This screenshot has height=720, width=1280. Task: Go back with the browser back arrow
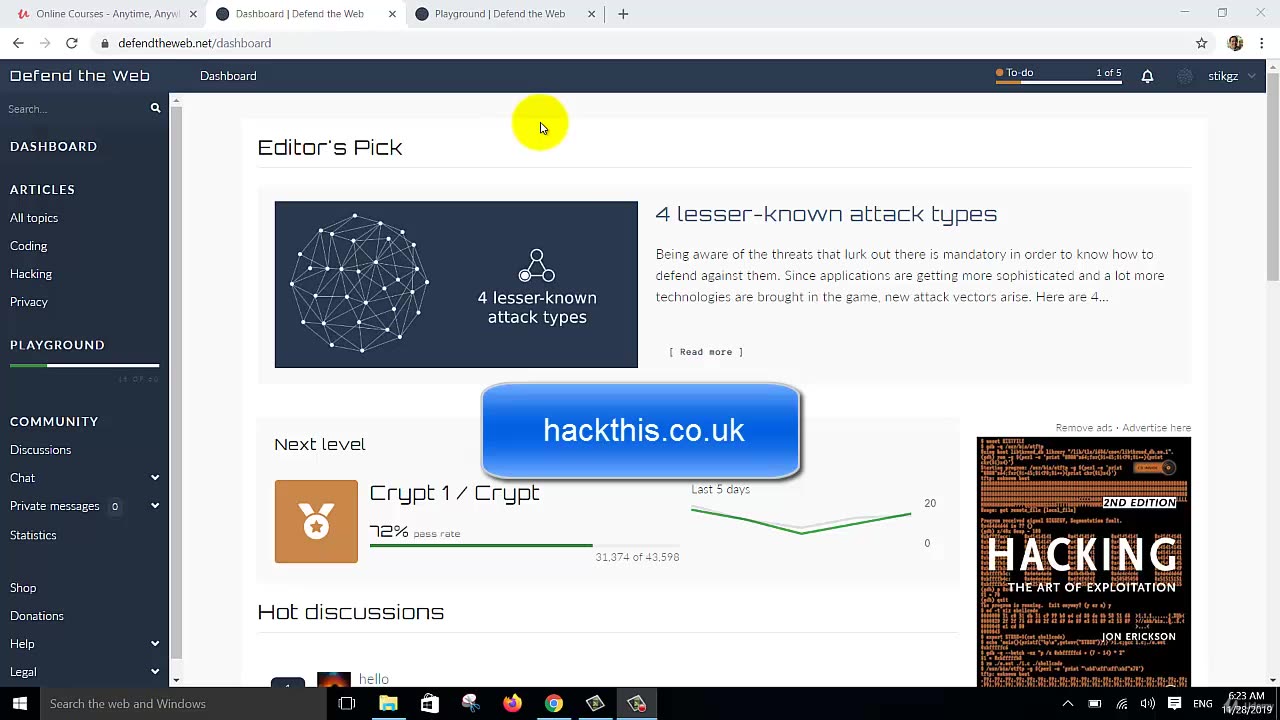coord(18,43)
